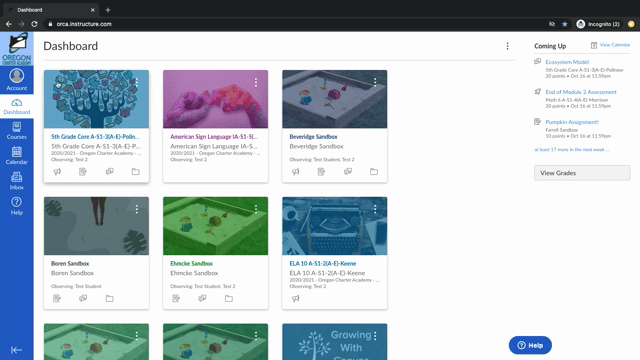
Task: Open files folder icon on Ehmcke Sandbox card
Action: pos(229,298)
